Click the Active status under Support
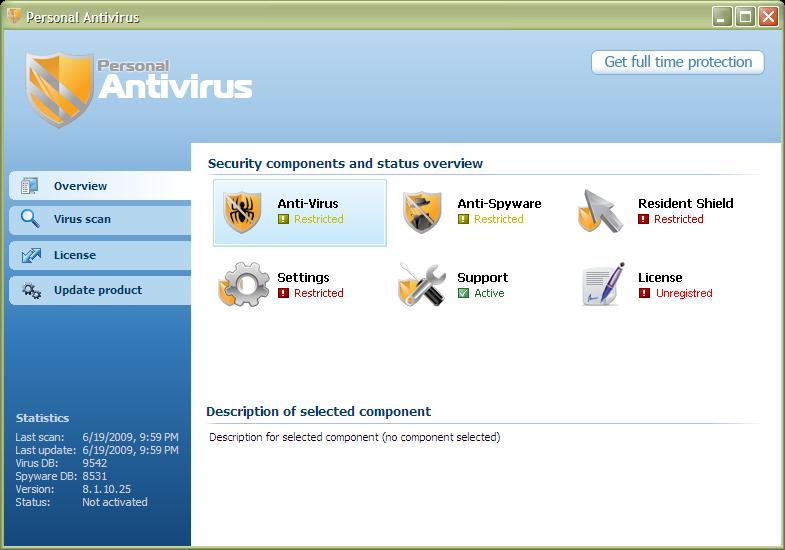This screenshot has height=550, width=785. click(489, 293)
